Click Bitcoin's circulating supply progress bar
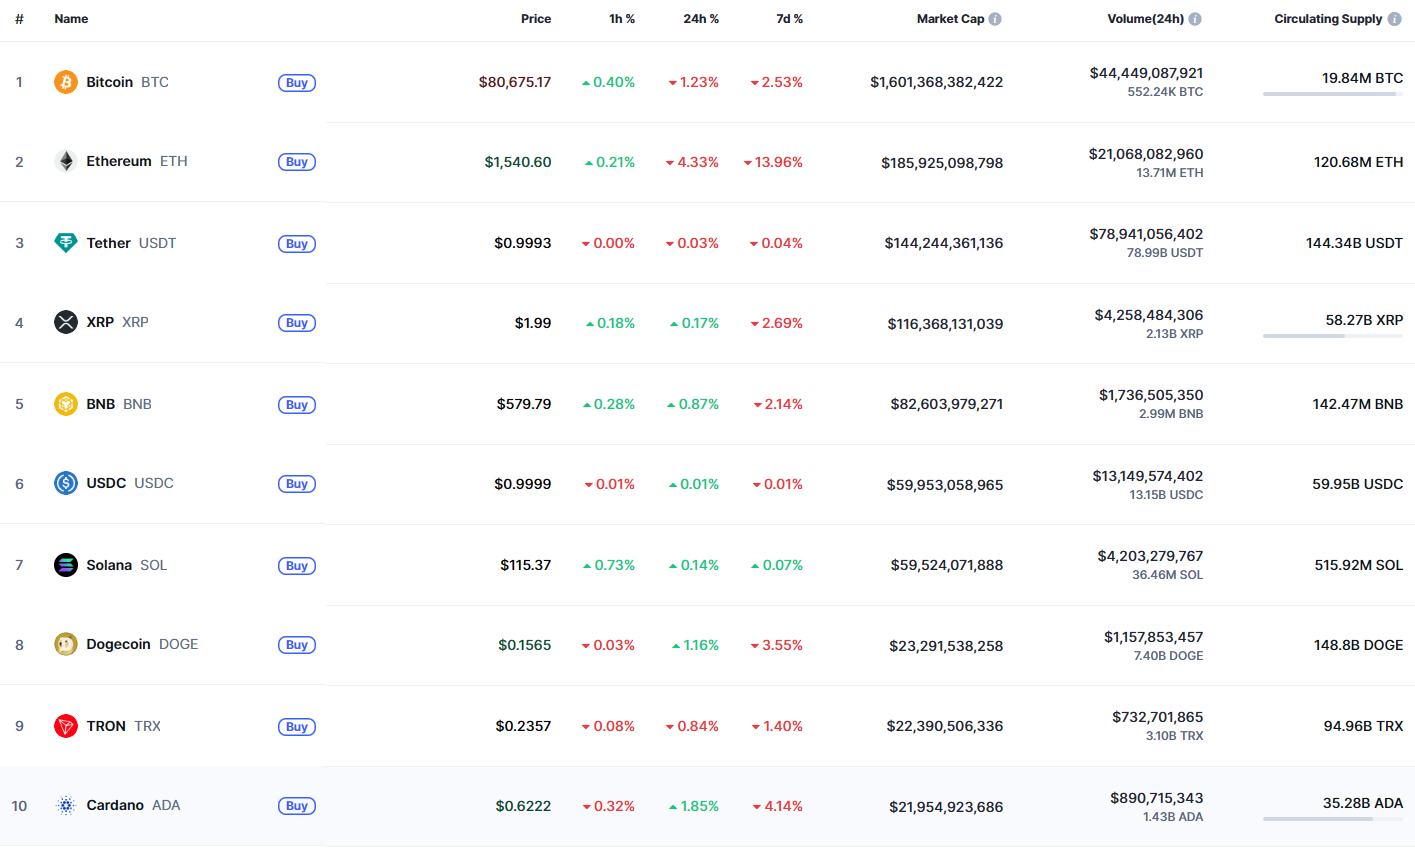Screen dimensions: 1415x848 click(1333, 94)
